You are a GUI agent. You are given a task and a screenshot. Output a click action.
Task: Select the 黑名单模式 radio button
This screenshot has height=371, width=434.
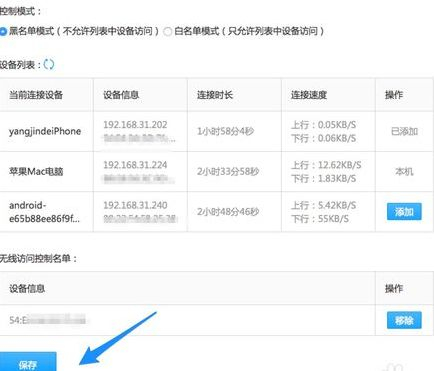coord(3,32)
